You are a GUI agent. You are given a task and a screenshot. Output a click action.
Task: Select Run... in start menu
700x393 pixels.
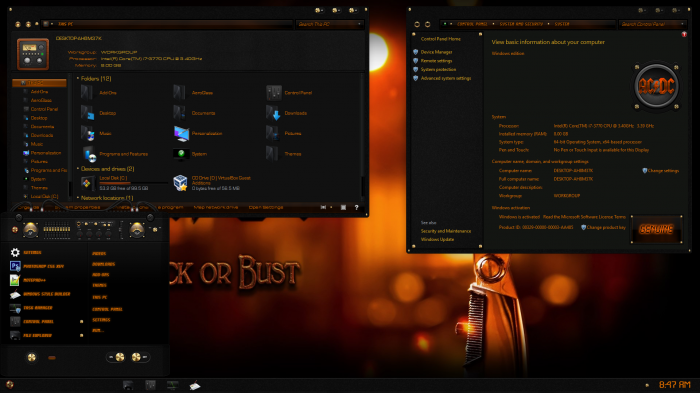click(x=97, y=330)
